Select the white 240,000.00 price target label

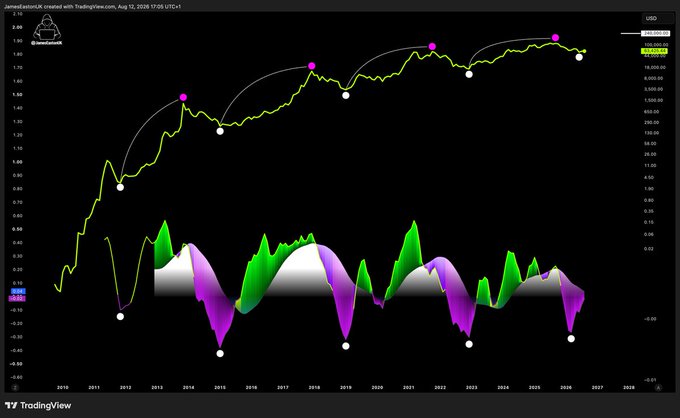click(x=655, y=33)
